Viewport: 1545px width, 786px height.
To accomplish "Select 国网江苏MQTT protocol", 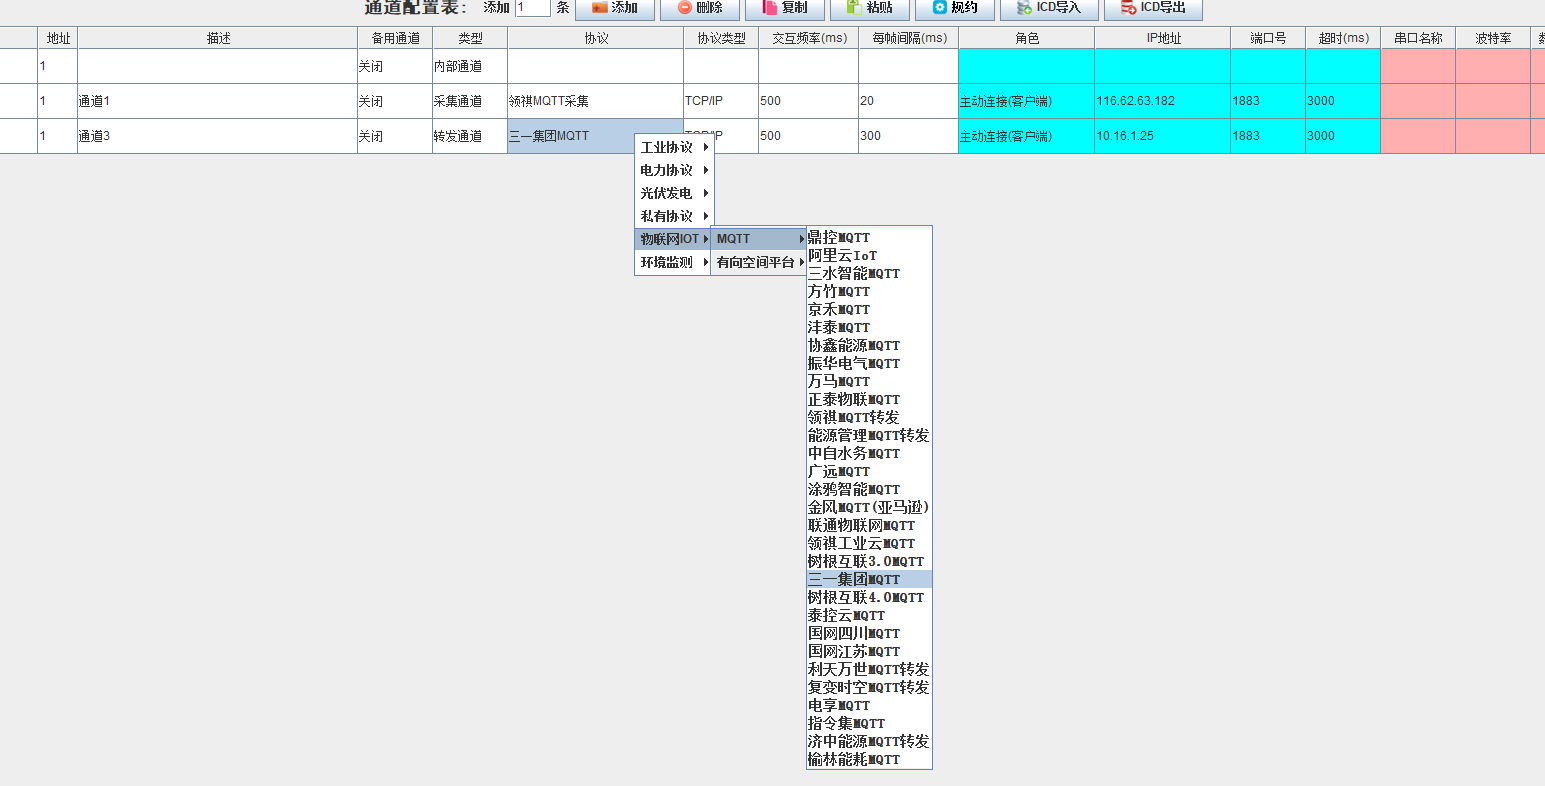I will (869, 651).
